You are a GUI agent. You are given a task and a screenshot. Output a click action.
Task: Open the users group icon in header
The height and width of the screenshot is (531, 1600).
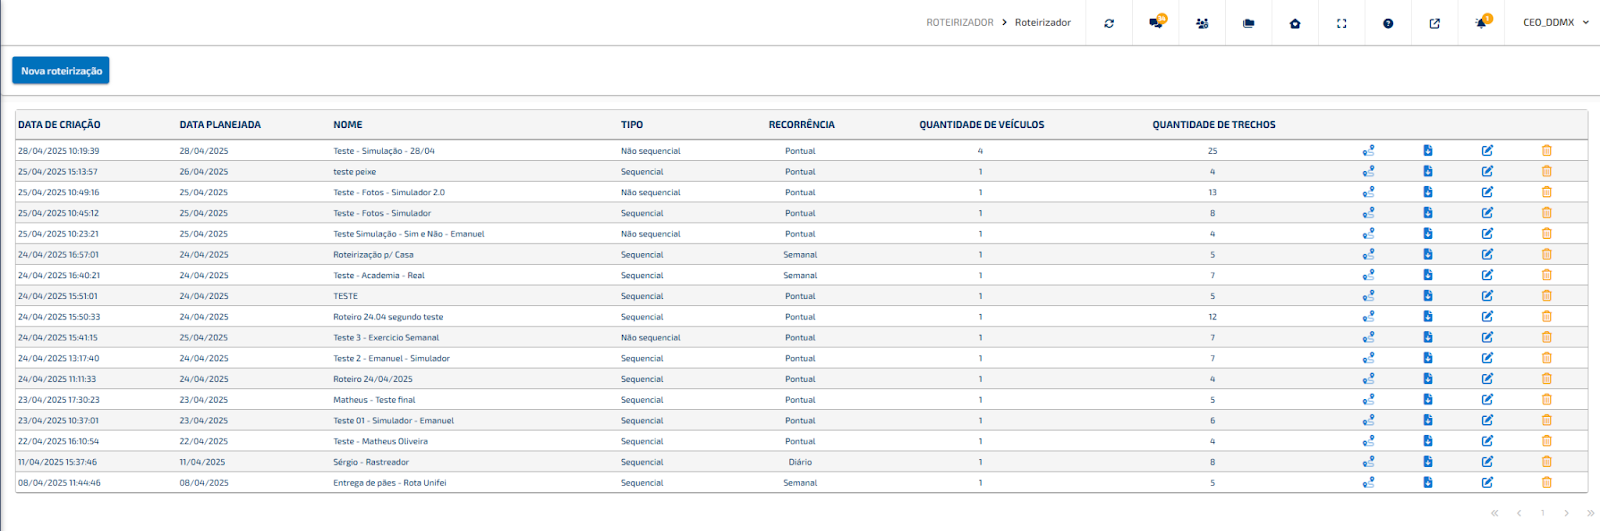1202,23
